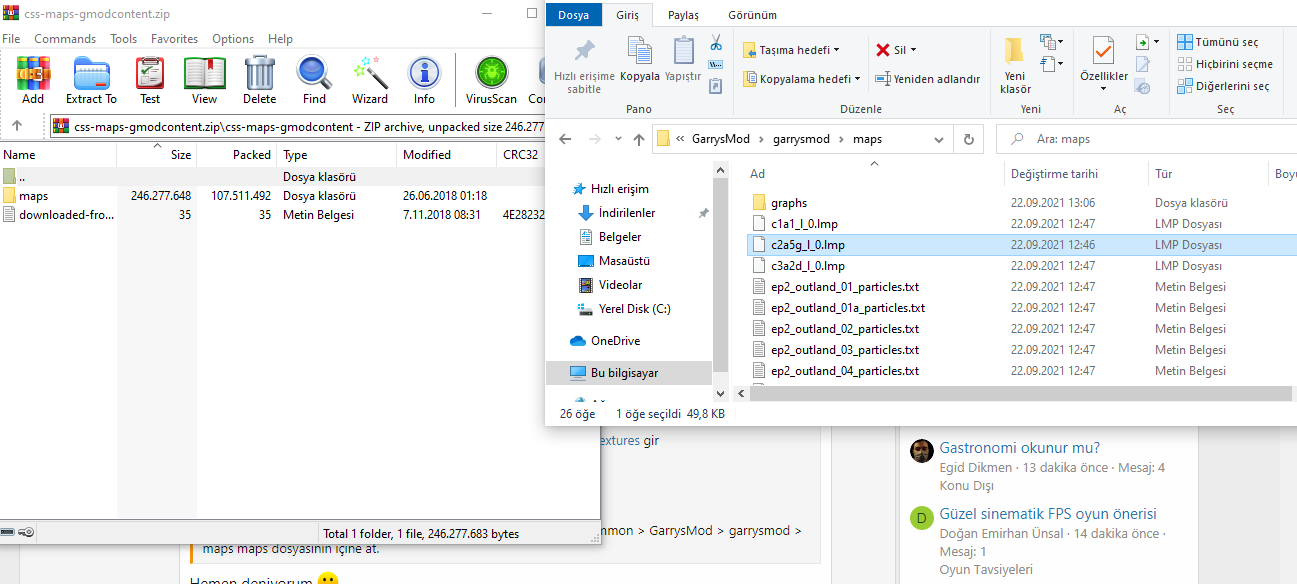The width and height of the screenshot is (1297, 584).
Task: Click the copy path icon in Pano group
Action: pos(716,65)
